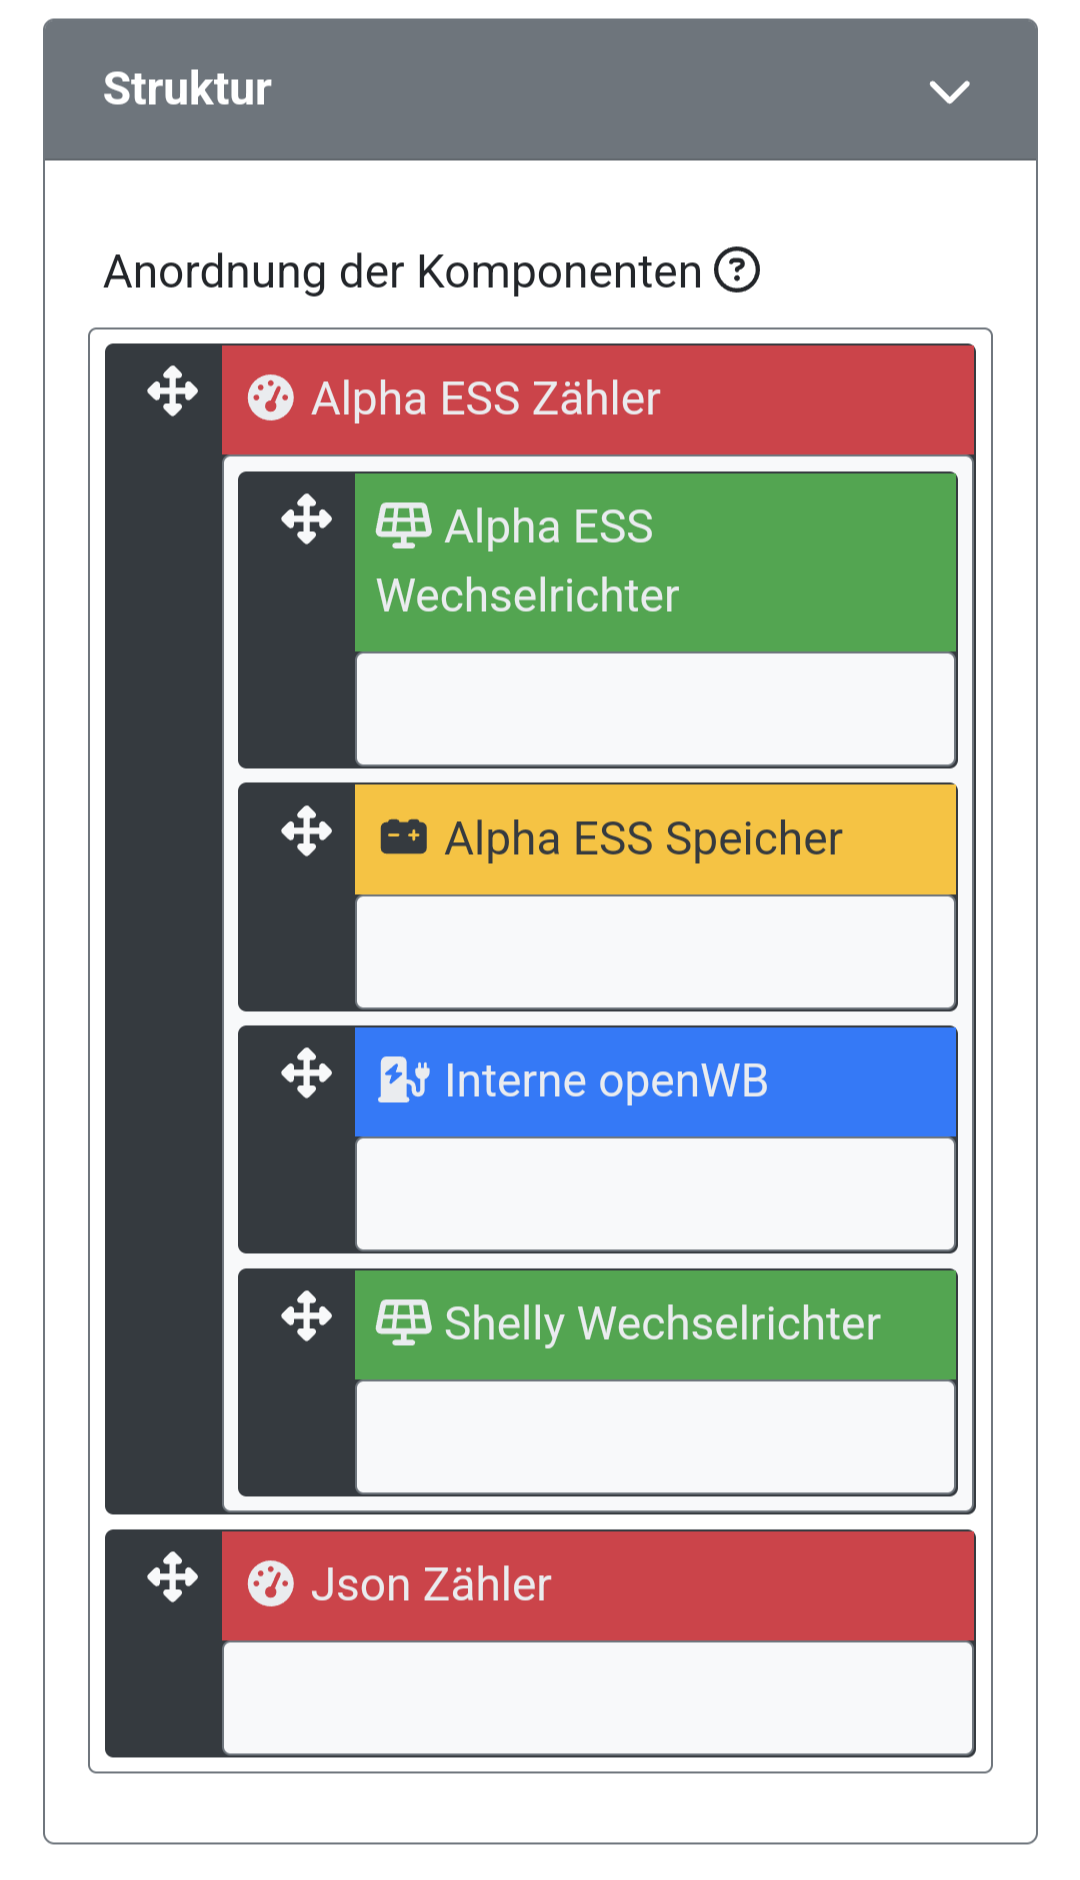This screenshot has height=1880, width=1080.
Task: Click solar panel icon of Alpha ESS Wechselrichter
Action: coord(403,525)
